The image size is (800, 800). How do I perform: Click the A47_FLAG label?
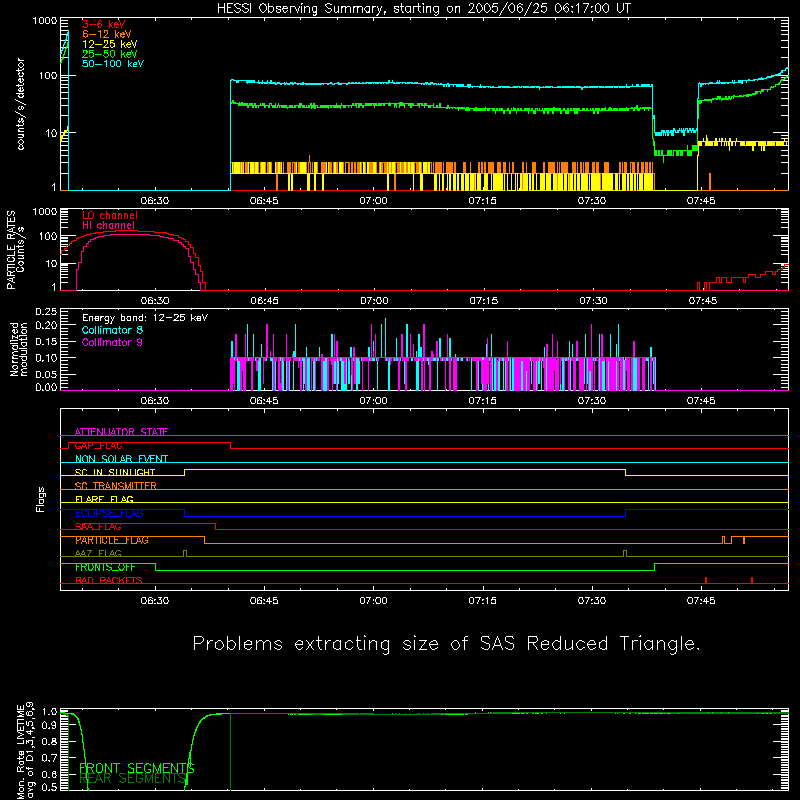98,553
